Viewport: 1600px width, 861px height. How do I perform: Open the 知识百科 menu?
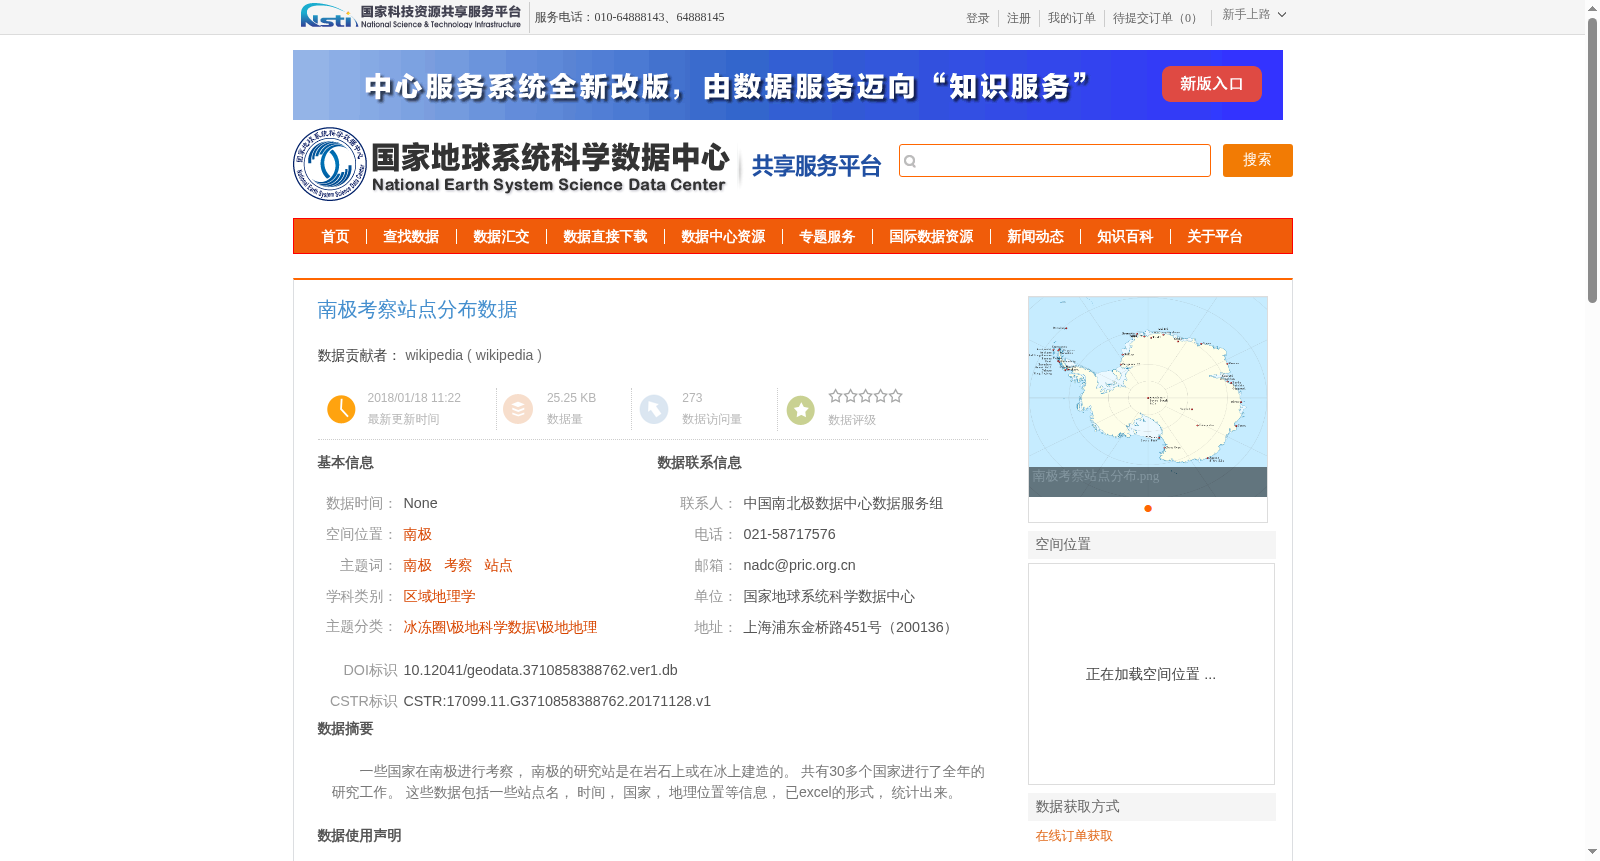[x=1125, y=237]
